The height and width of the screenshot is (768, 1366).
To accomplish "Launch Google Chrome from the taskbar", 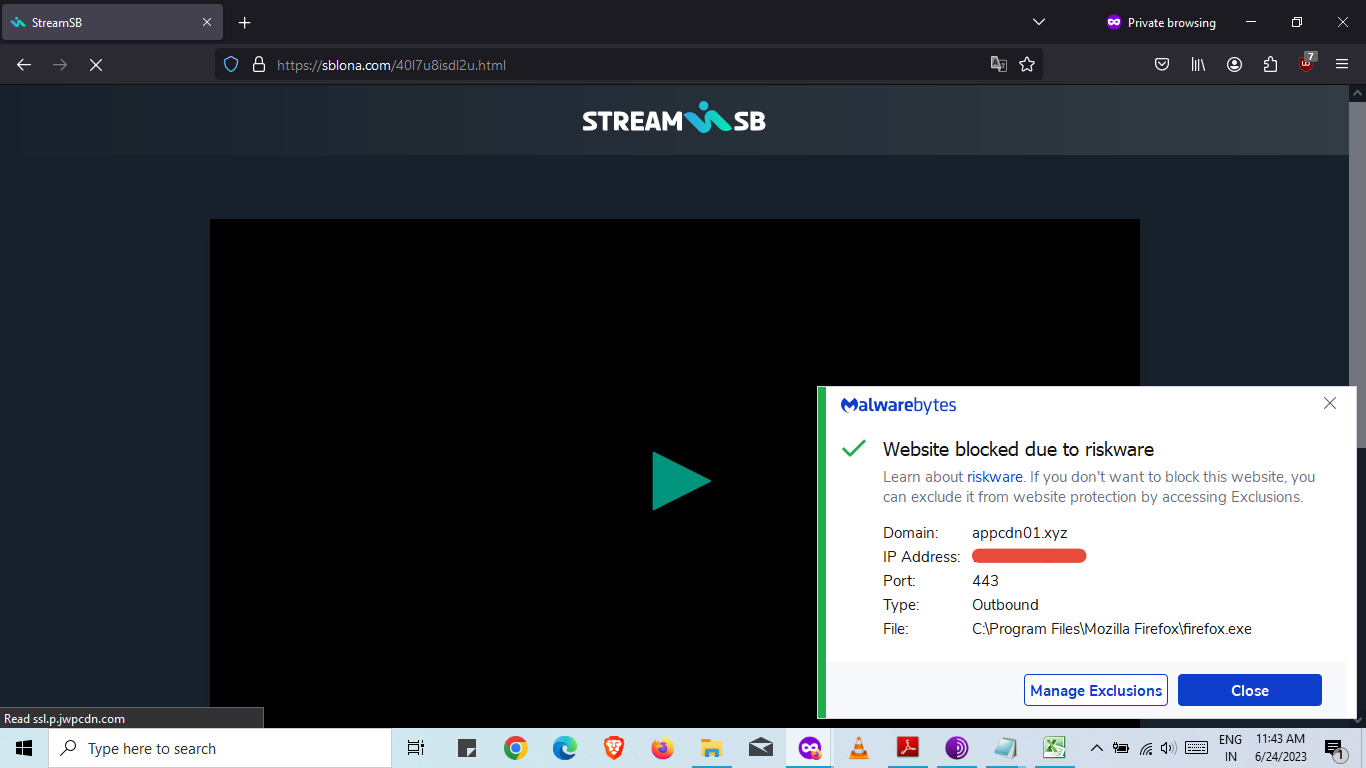I will [516, 748].
